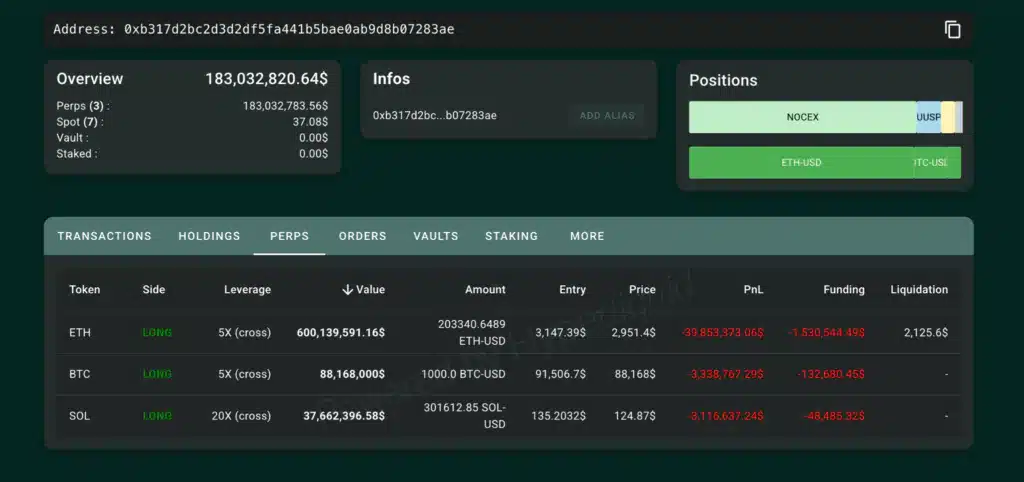This screenshot has width=1024, height=482.
Task: Click the SOL token in the table
Action: [x=80, y=416]
